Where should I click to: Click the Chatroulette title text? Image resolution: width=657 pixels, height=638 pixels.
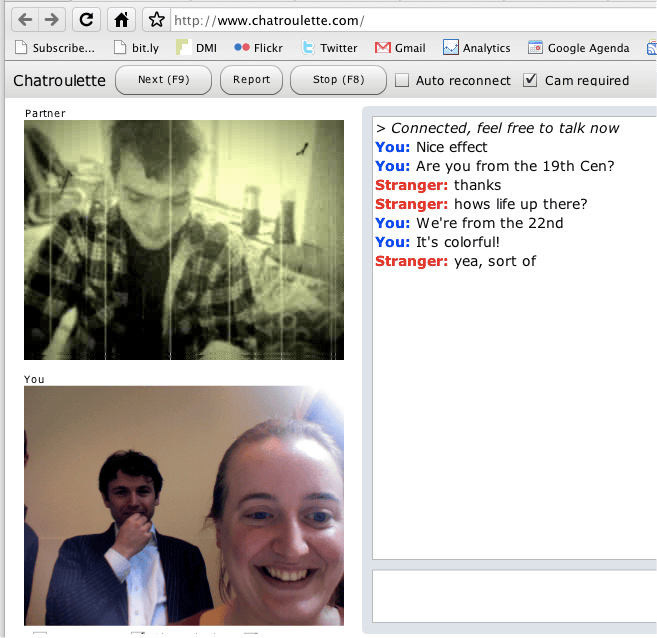(x=59, y=80)
